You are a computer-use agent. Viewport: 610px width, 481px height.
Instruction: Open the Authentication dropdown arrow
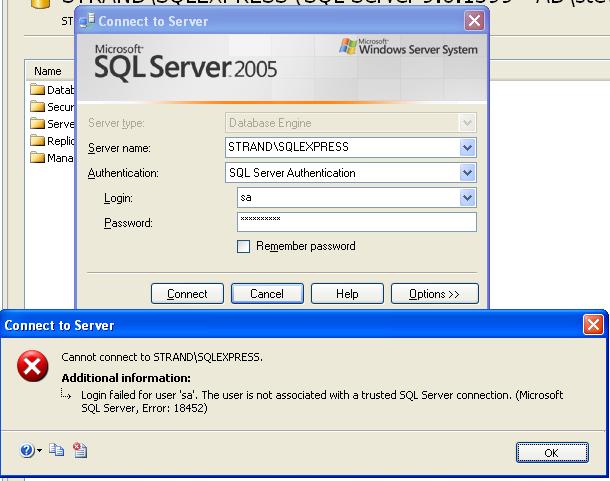tap(467, 173)
